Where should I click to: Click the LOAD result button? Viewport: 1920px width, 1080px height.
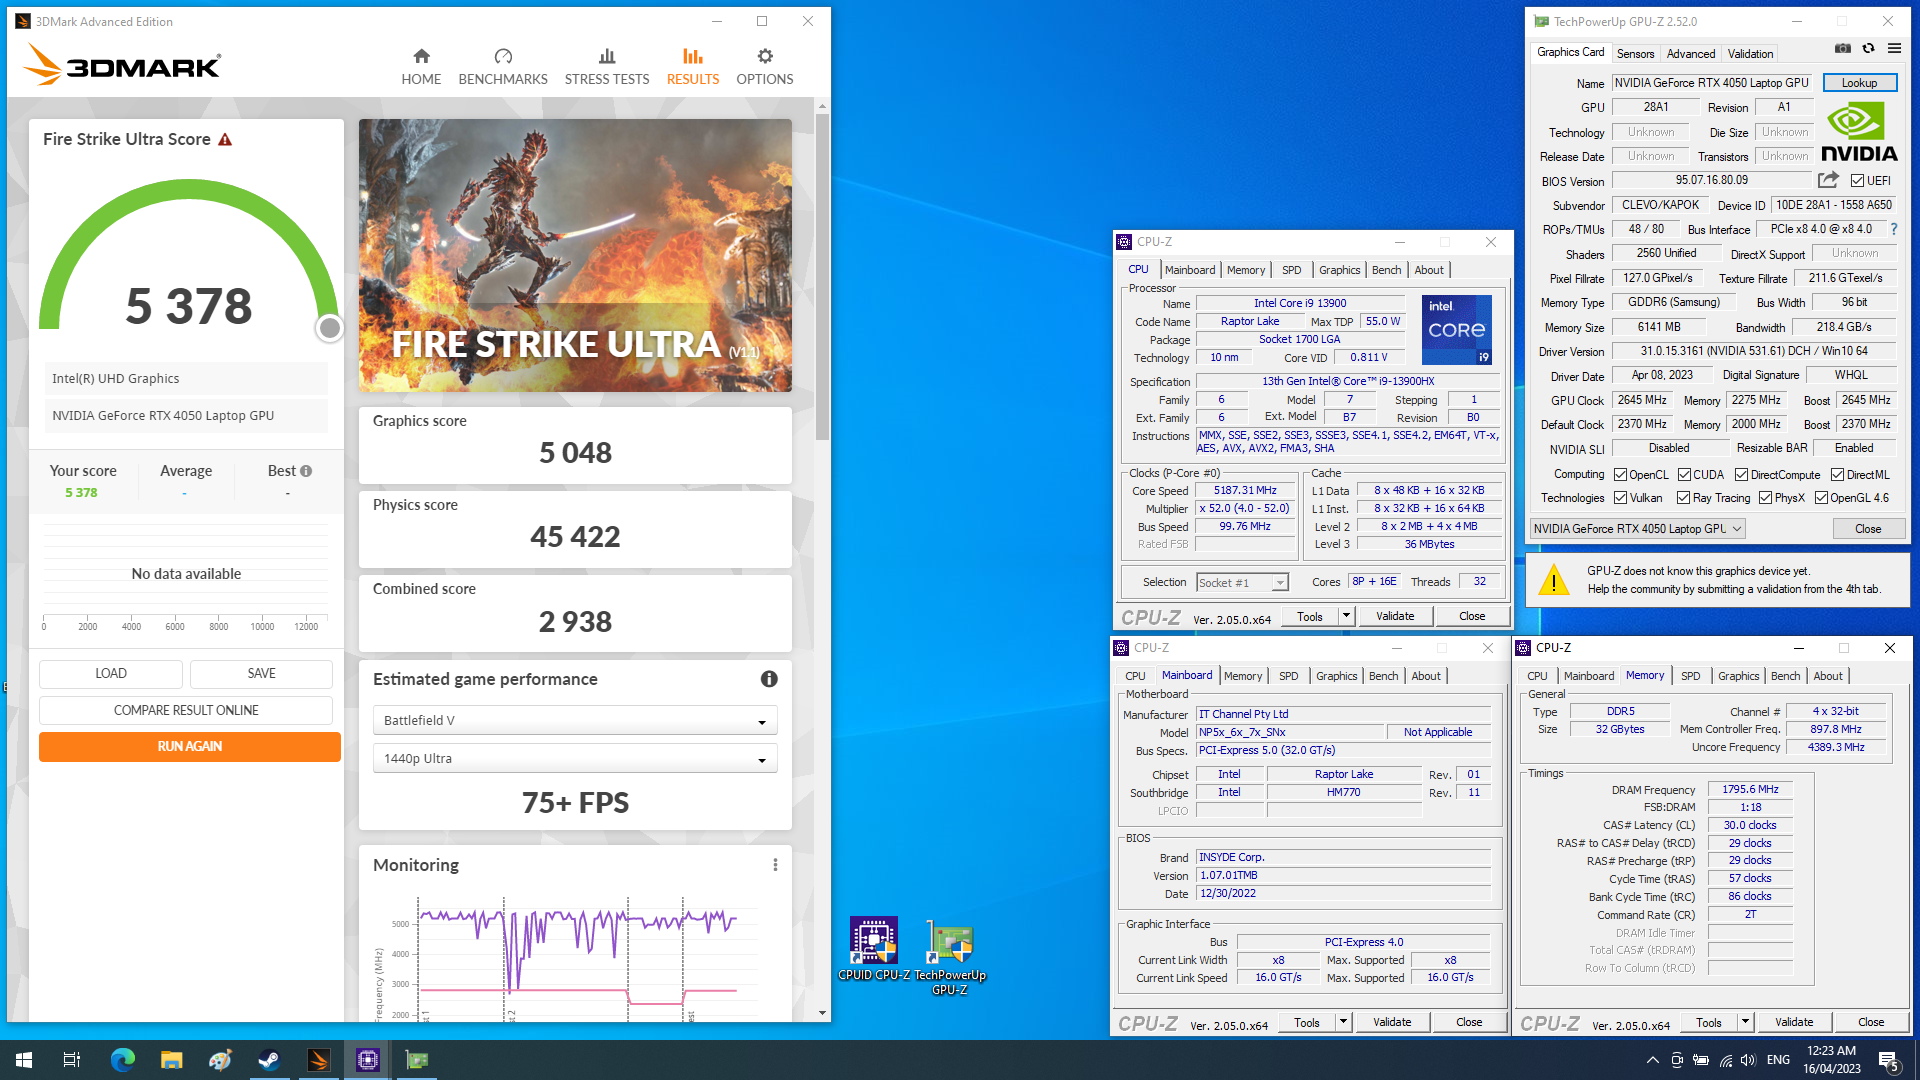(x=111, y=674)
